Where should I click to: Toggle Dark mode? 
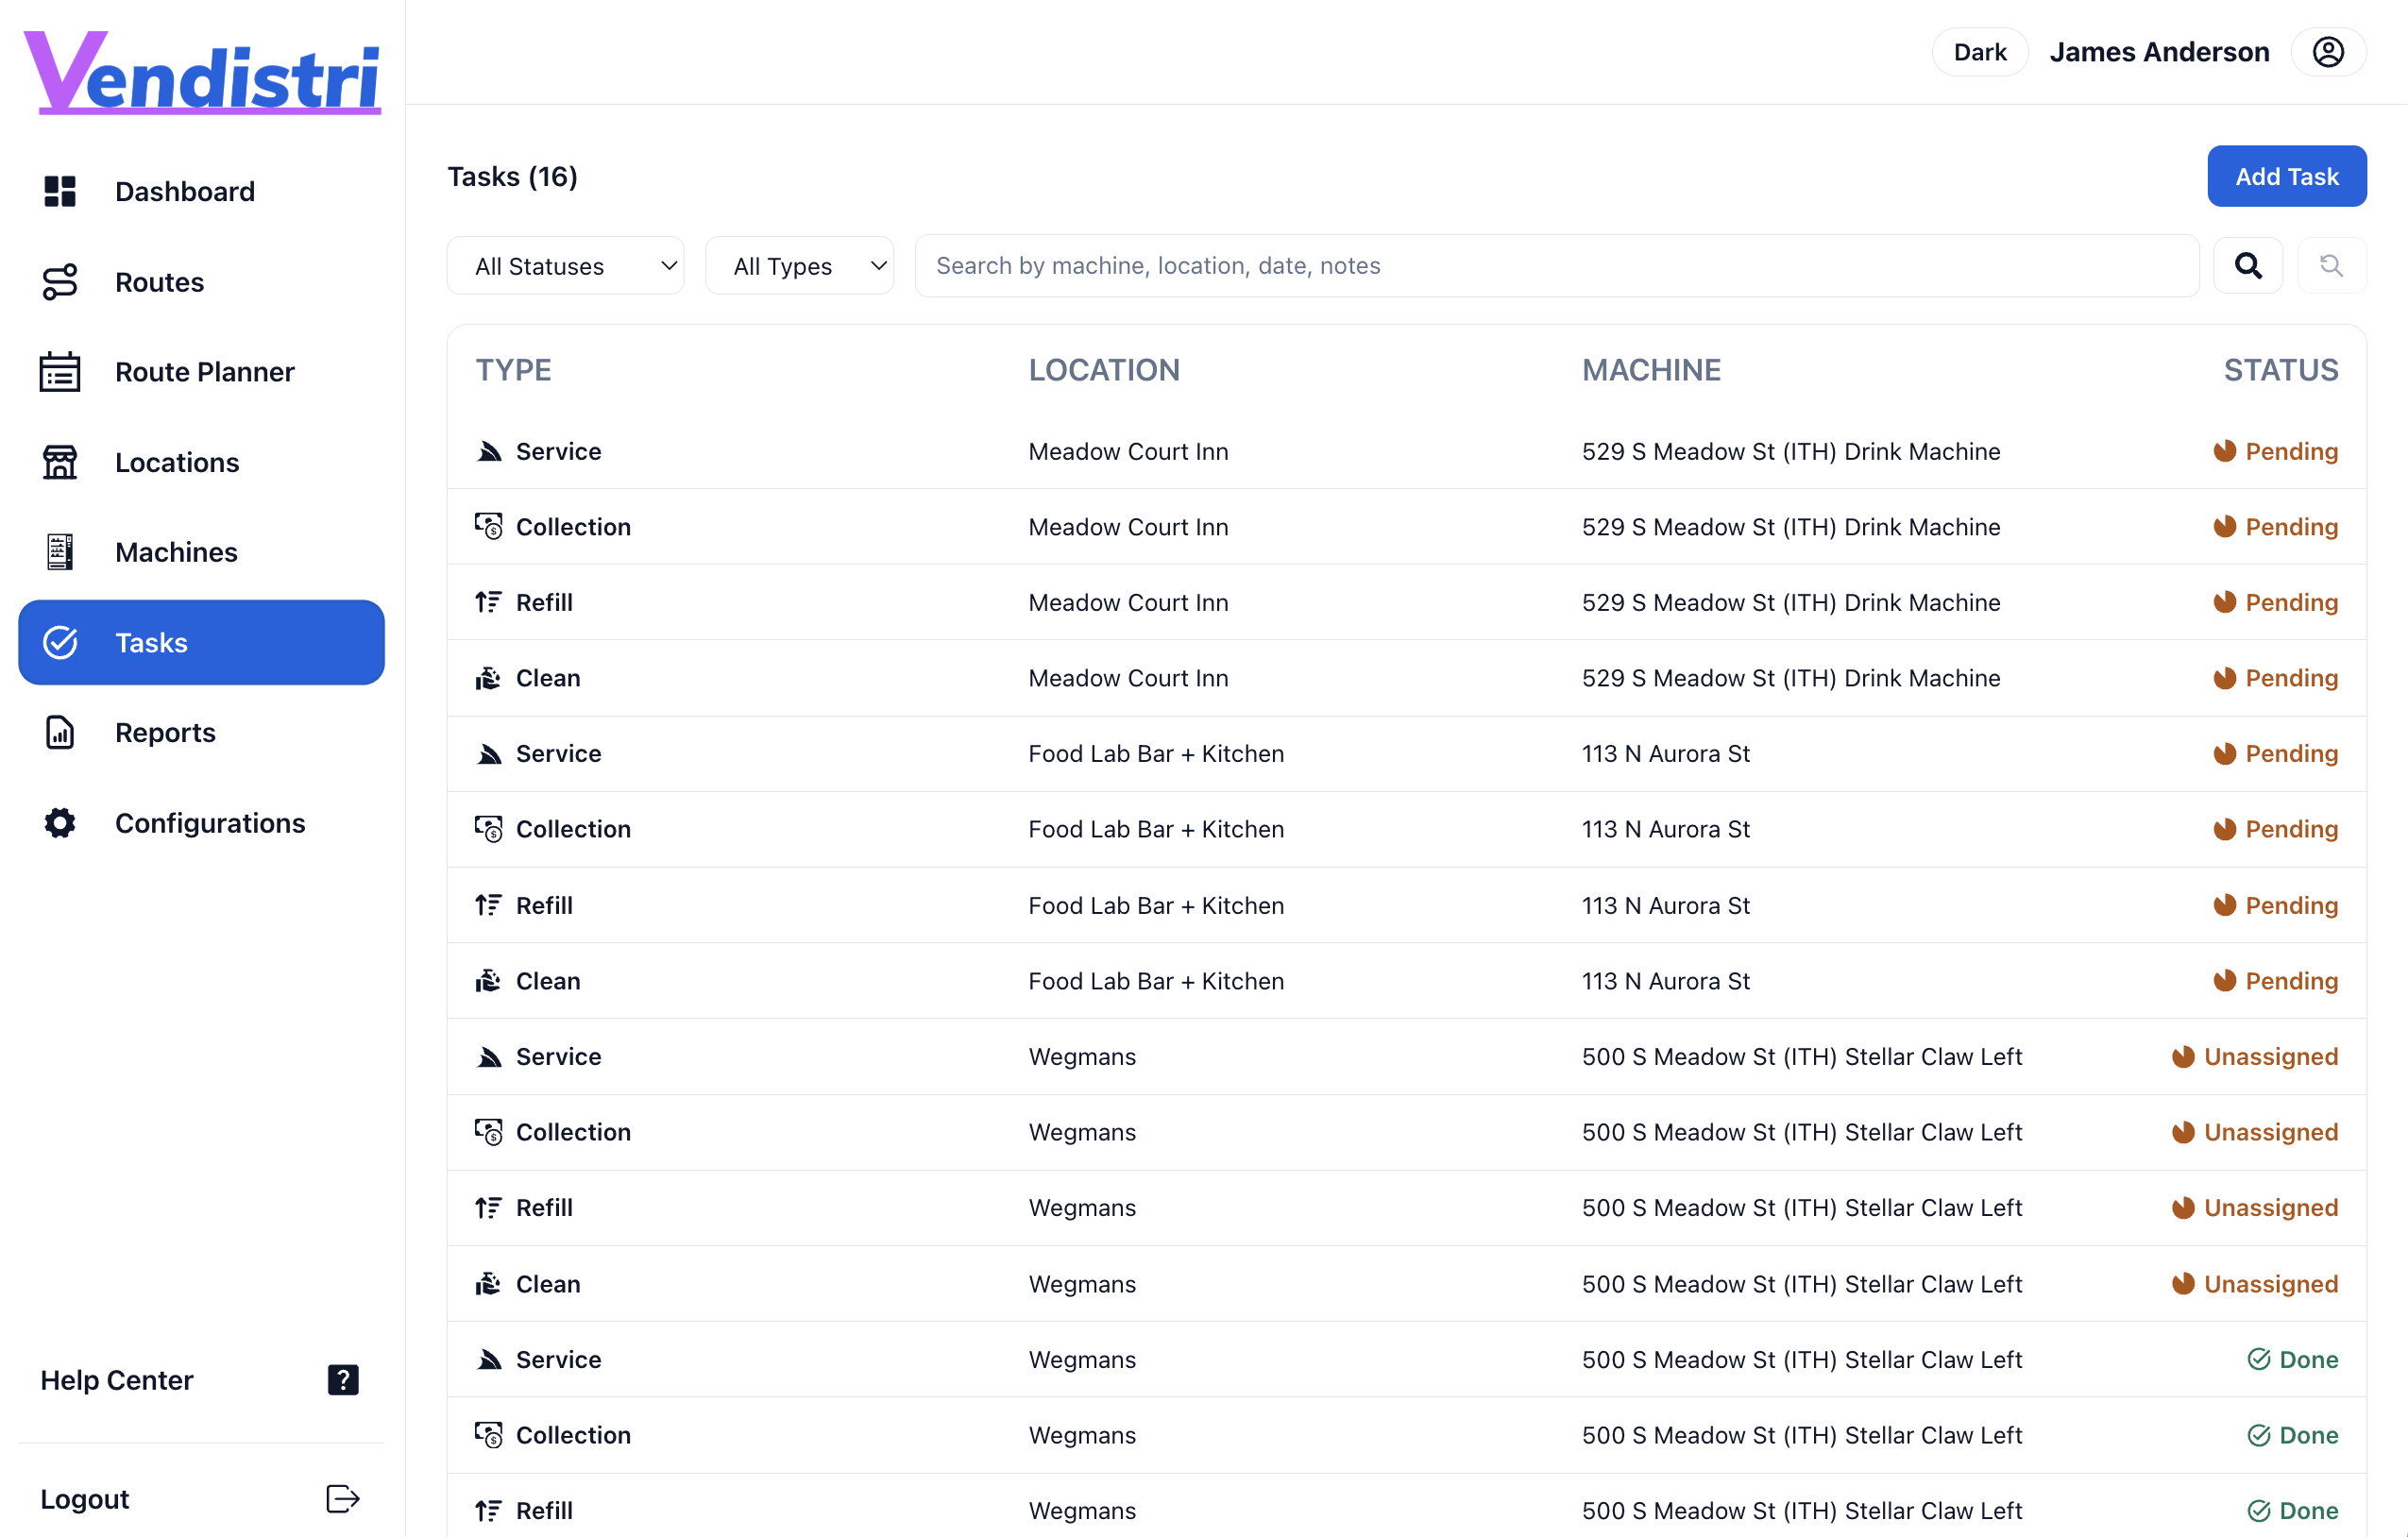pos(1979,52)
